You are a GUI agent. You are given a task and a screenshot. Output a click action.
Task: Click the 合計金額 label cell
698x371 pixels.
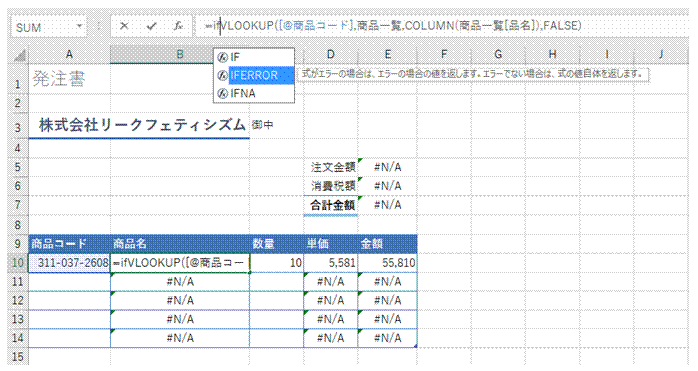point(331,205)
